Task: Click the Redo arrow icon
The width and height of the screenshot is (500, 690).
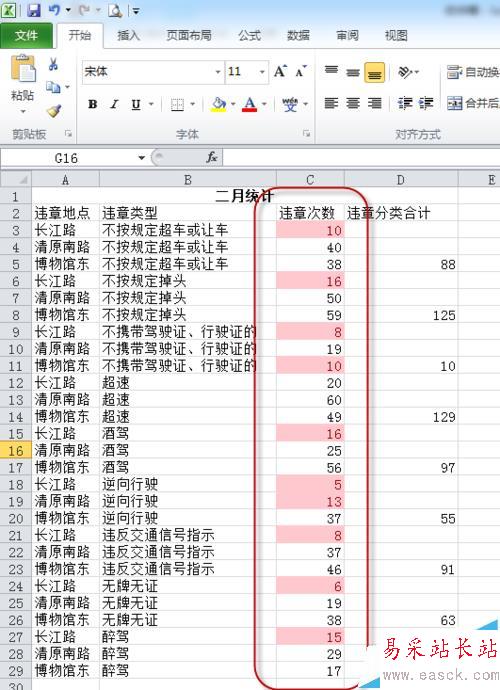Action: tap(85, 10)
